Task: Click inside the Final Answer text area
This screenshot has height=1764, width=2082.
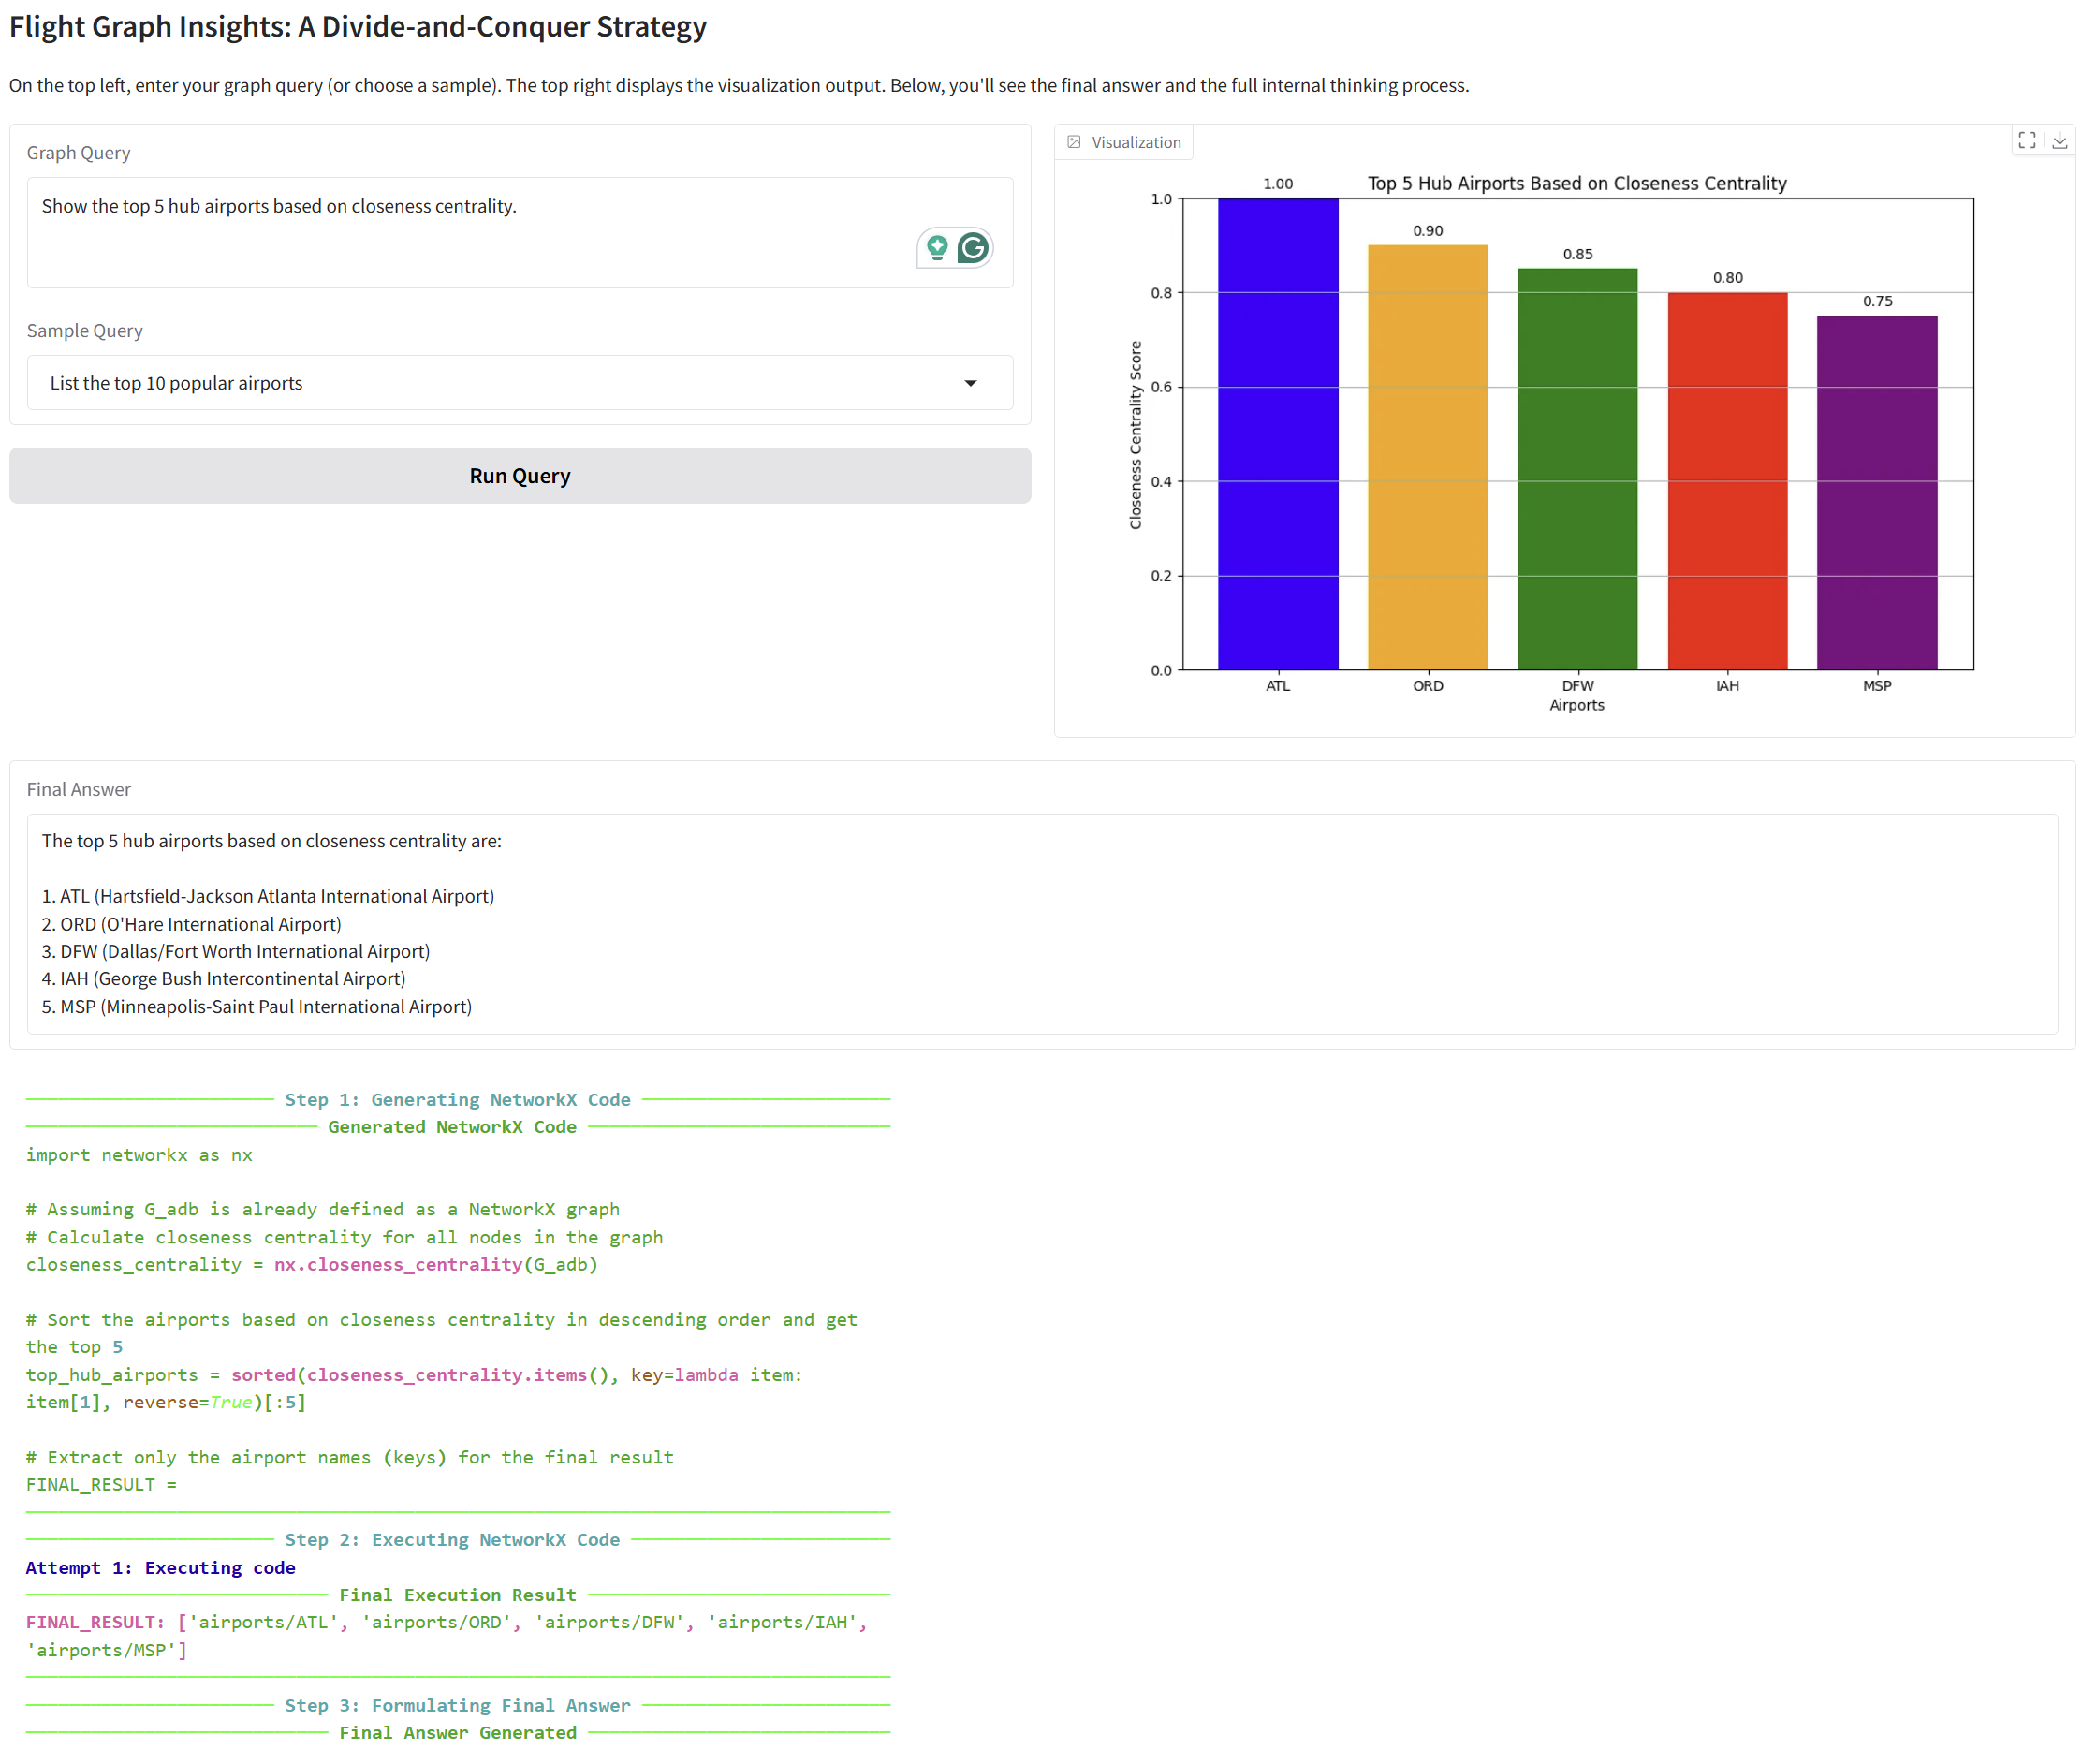Action: click(1040, 923)
